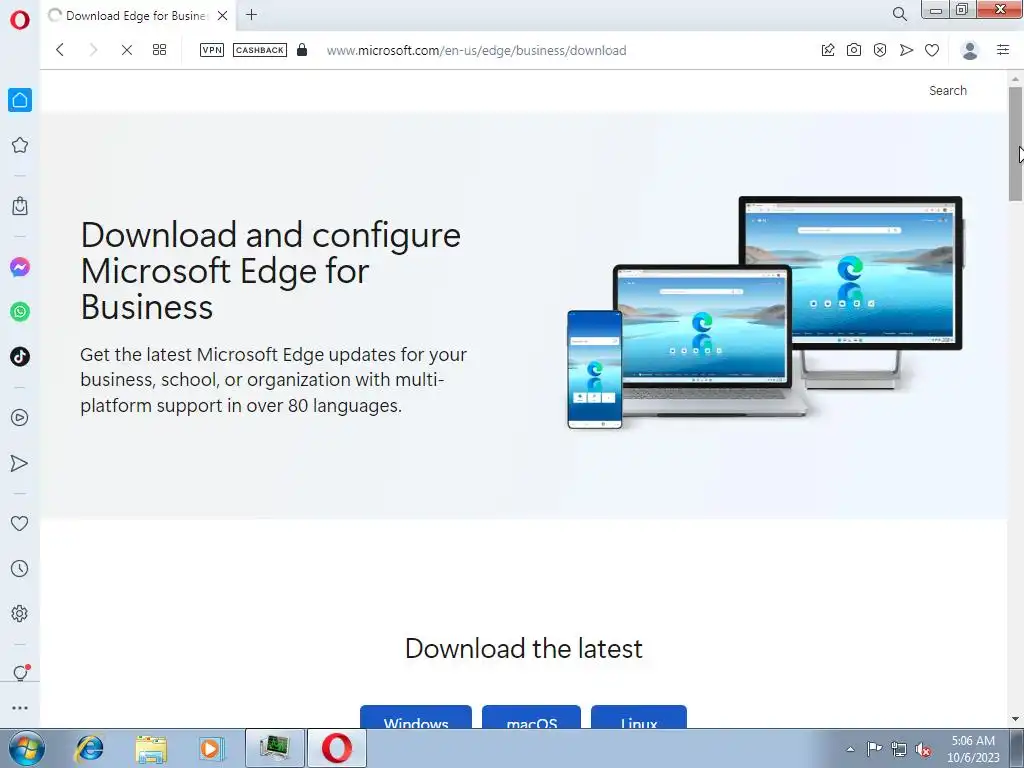The image size is (1024, 768).
Task: Open the Cashback badge
Action: 260,50
